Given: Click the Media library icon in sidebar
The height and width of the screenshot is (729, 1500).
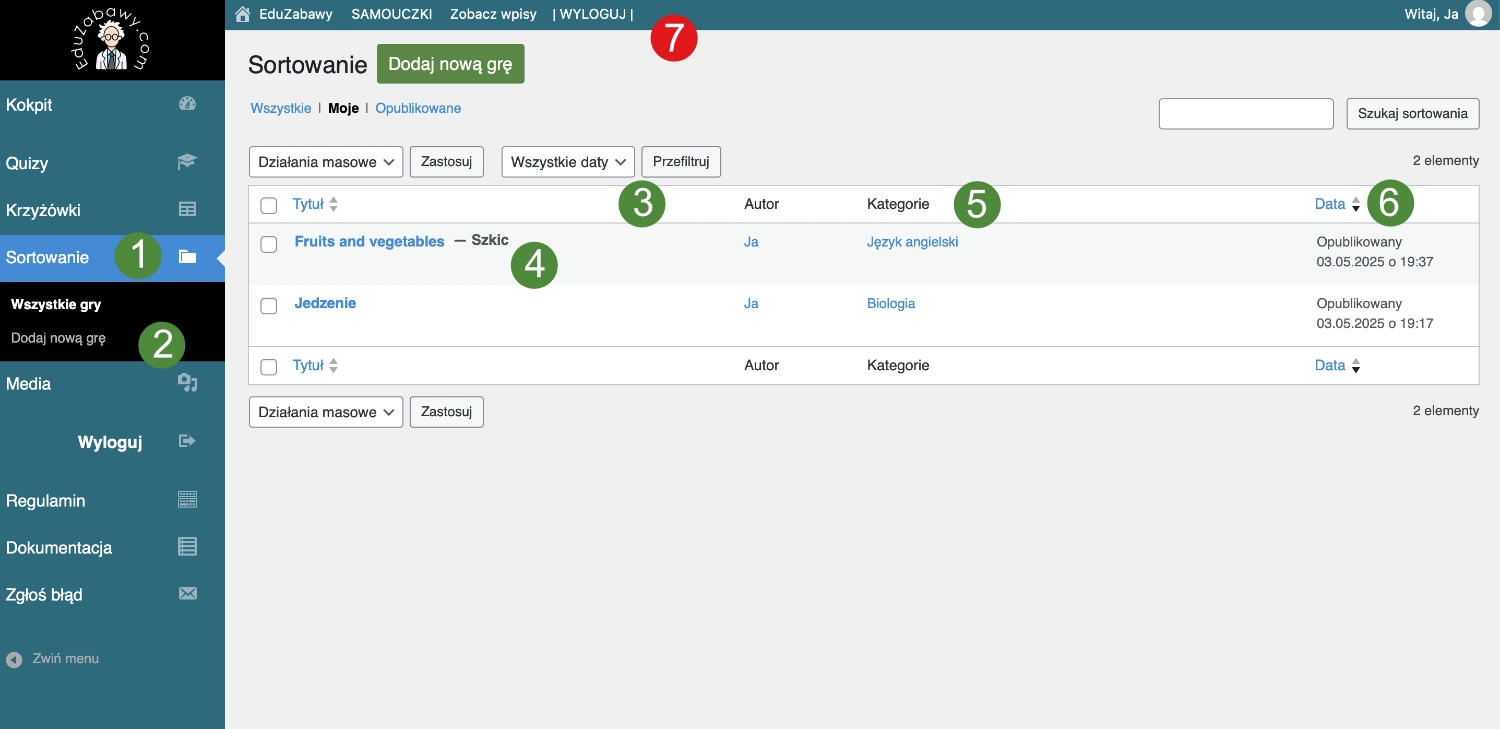Looking at the screenshot, I should [x=187, y=383].
